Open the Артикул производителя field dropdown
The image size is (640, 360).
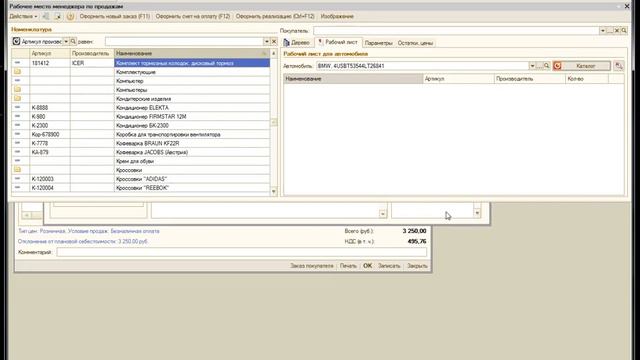(x=66, y=41)
